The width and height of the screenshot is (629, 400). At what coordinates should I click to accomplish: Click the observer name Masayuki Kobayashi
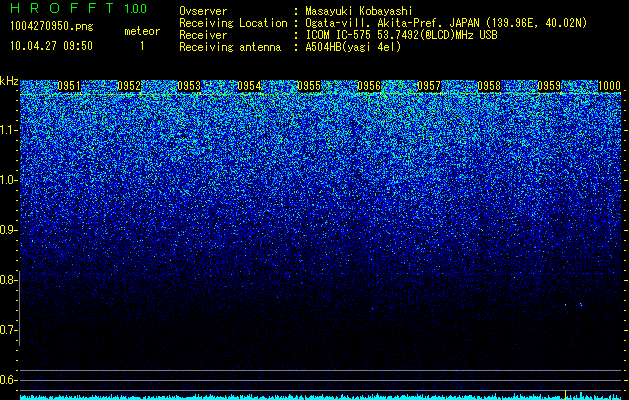click(x=359, y=11)
